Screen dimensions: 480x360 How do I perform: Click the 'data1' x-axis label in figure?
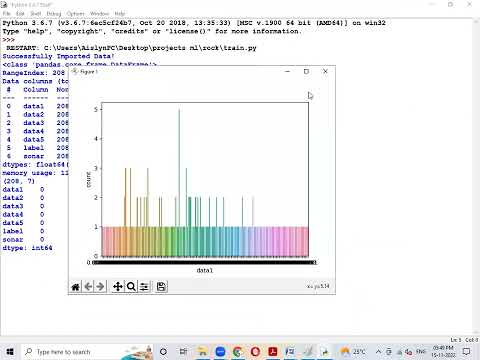(x=205, y=270)
